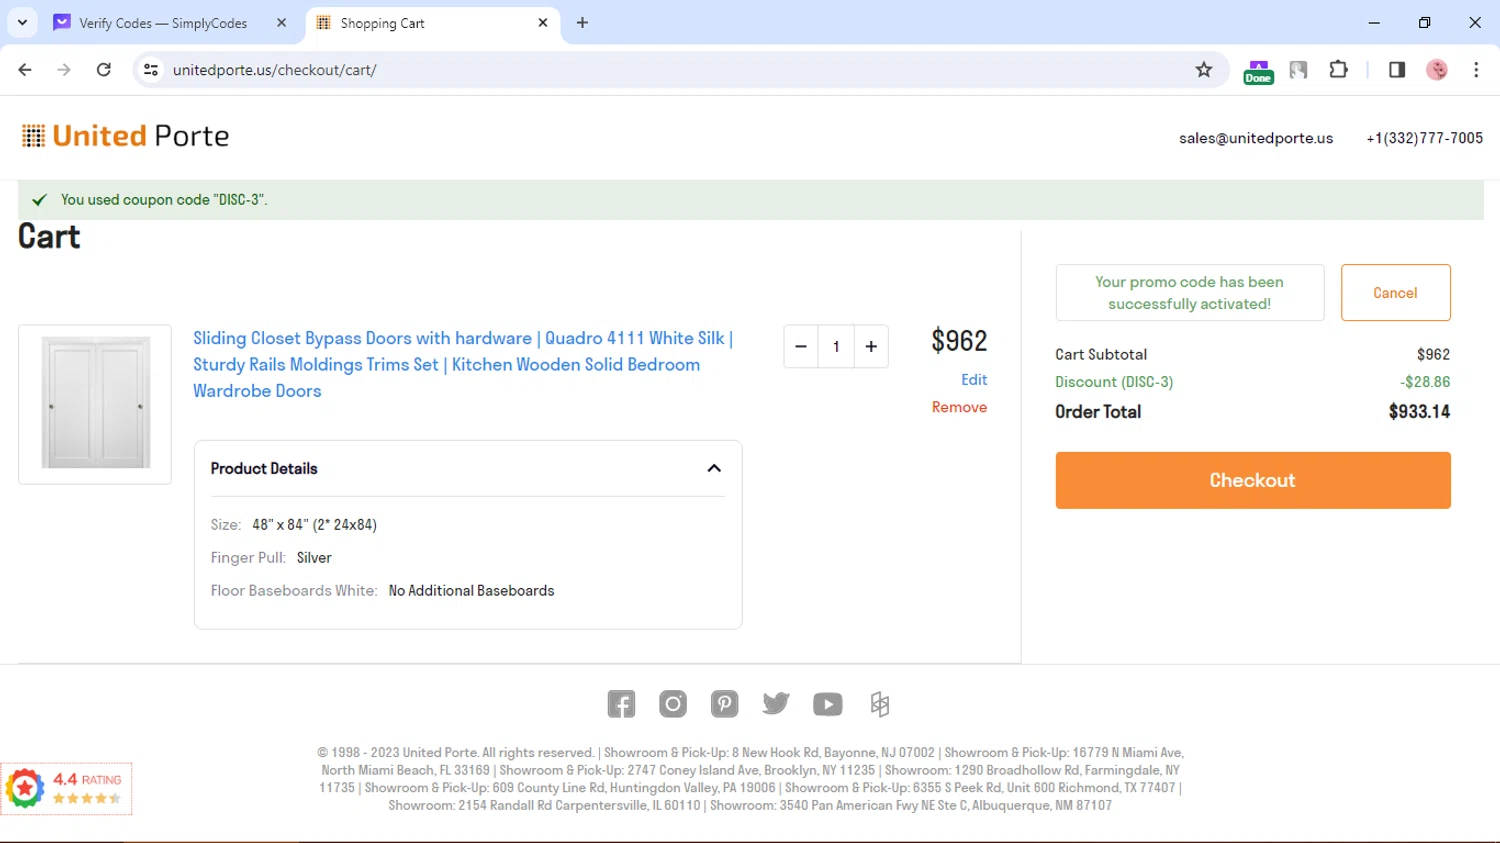
Task: Click the Order Total amount $933.14
Action: 1419,412
